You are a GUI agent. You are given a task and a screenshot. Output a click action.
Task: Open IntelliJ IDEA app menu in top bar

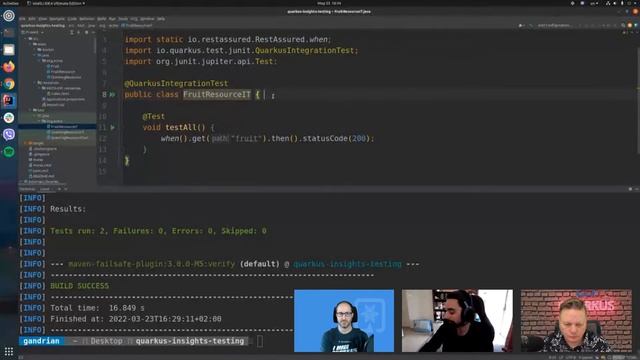(x=56, y=3)
